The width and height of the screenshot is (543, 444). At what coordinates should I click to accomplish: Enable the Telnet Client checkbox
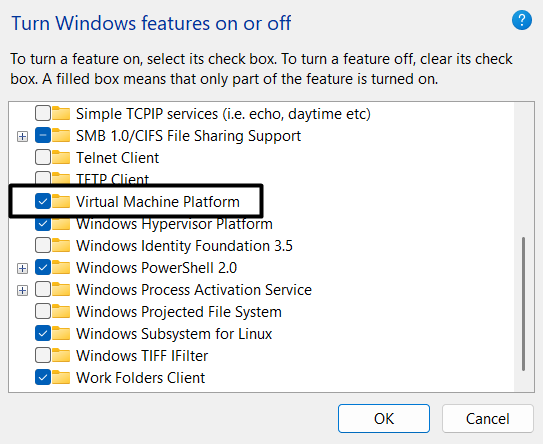(43, 157)
